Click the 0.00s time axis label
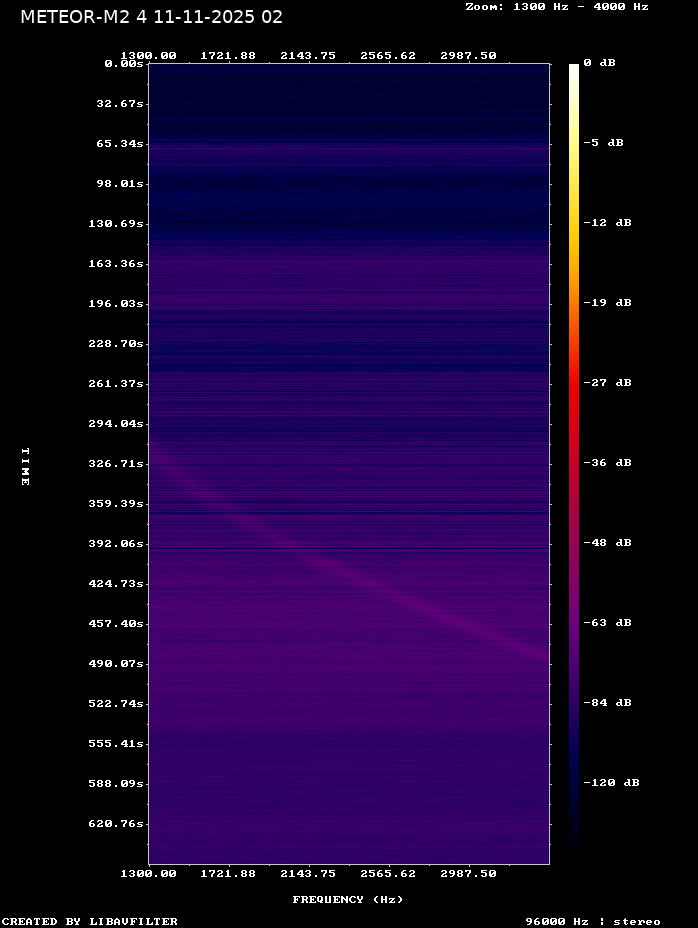698x928 pixels. pyautogui.click(x=124, y=63)
